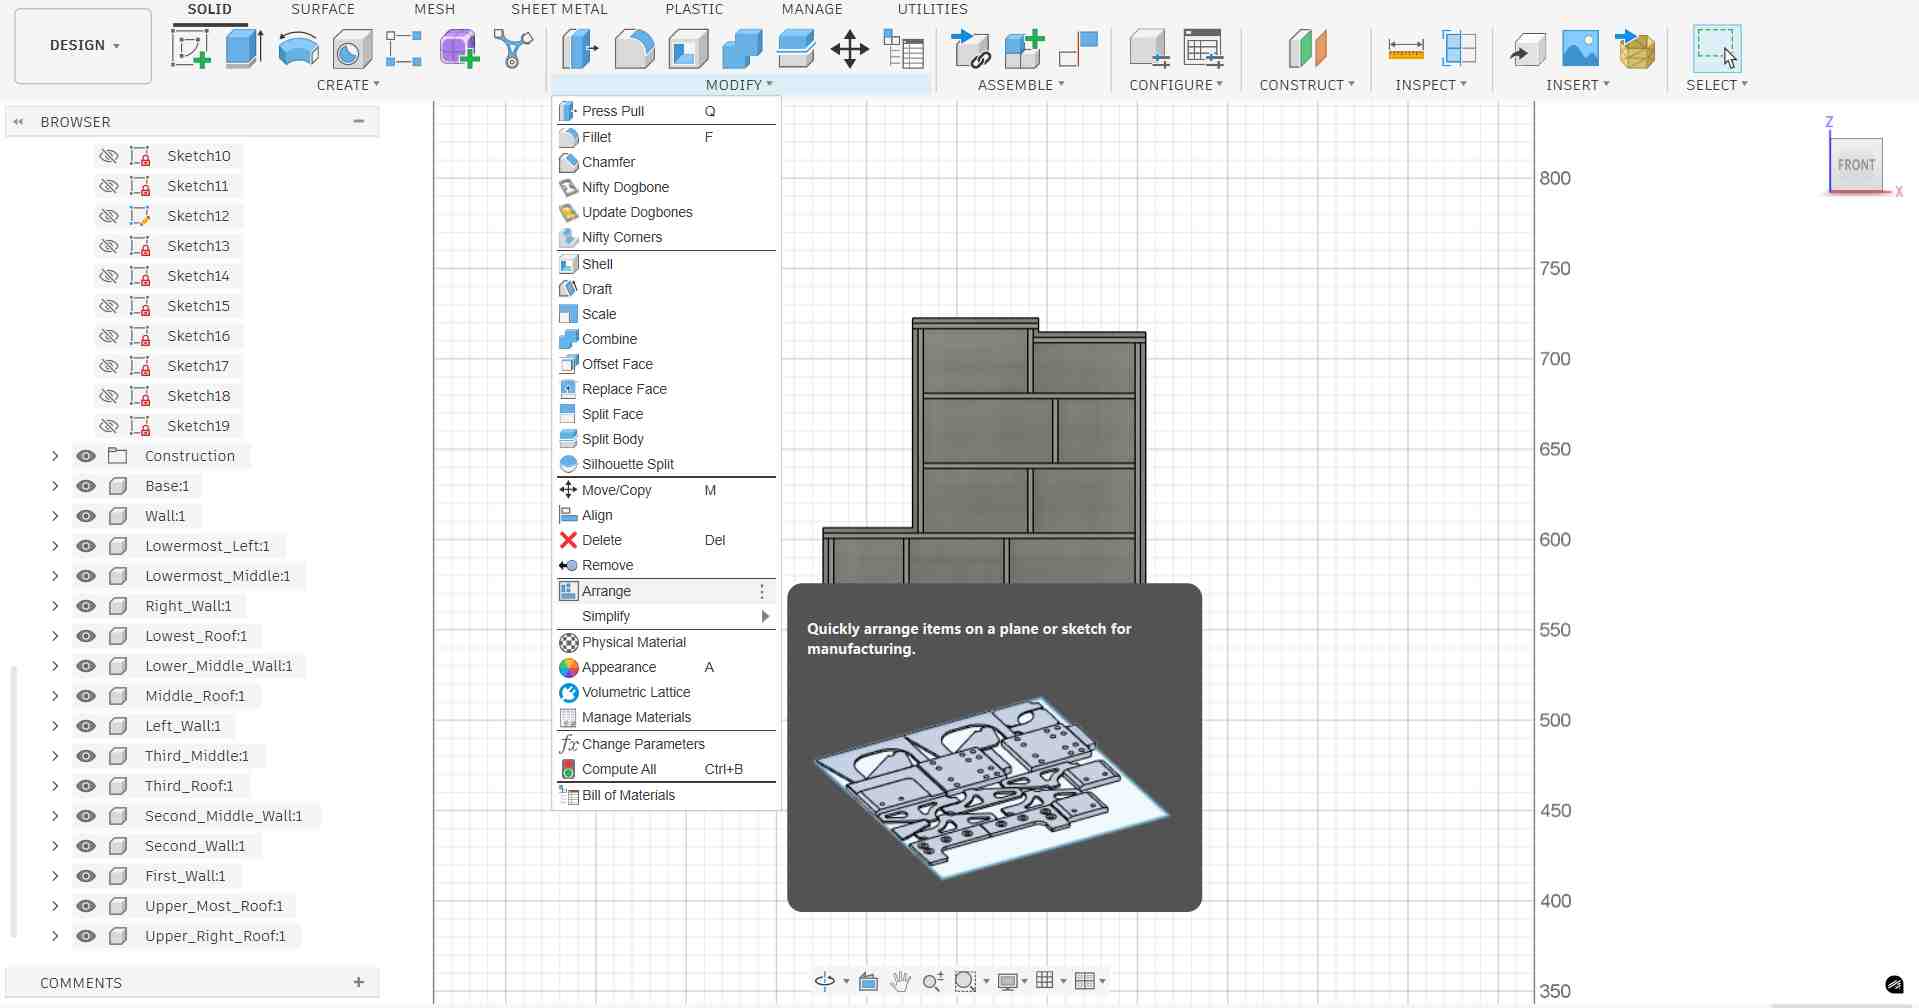
Task: Toggle visibility of First_Wall:1
Action: pos(86,876)
